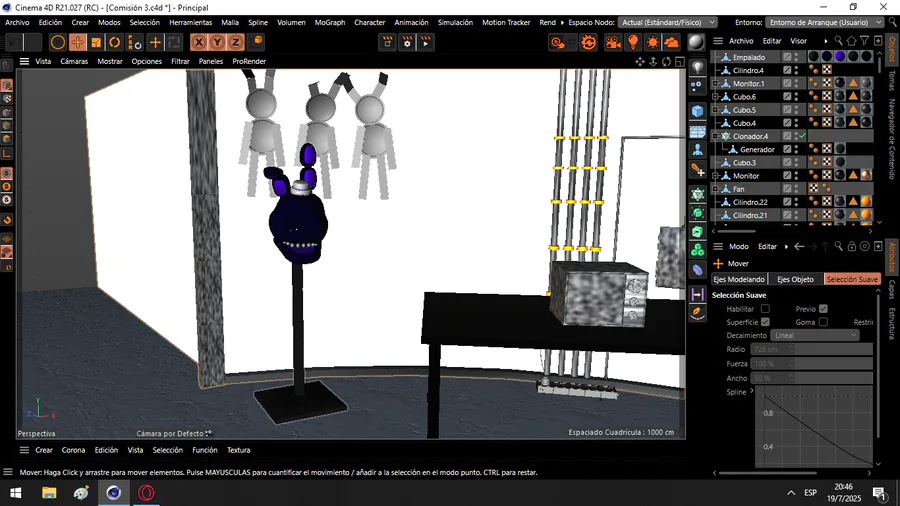900x506 pixels.
Task: Click the orange camera object icon
Action: [x=613, y=42]
